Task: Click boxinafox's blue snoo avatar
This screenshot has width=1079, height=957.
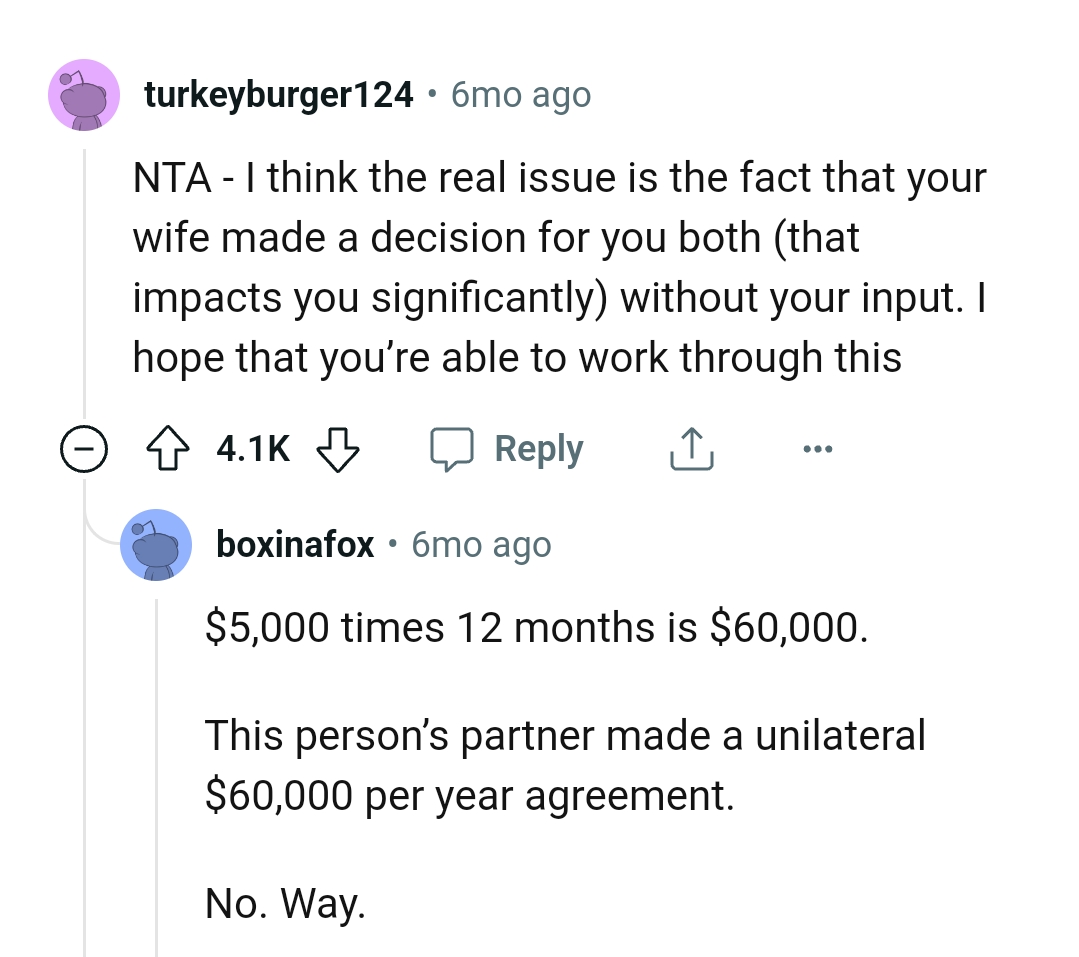Action: click(x=156, y=544)
